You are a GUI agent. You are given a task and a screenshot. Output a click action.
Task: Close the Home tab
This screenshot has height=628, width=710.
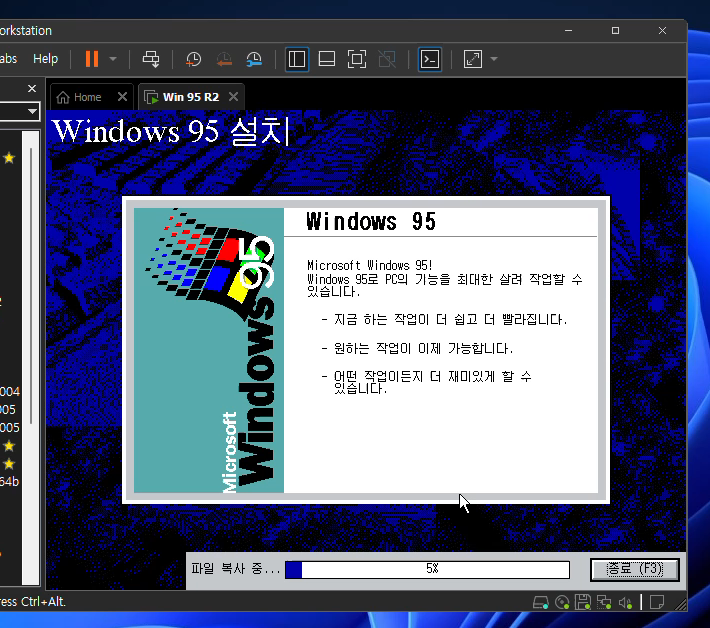tap(122, 96)
